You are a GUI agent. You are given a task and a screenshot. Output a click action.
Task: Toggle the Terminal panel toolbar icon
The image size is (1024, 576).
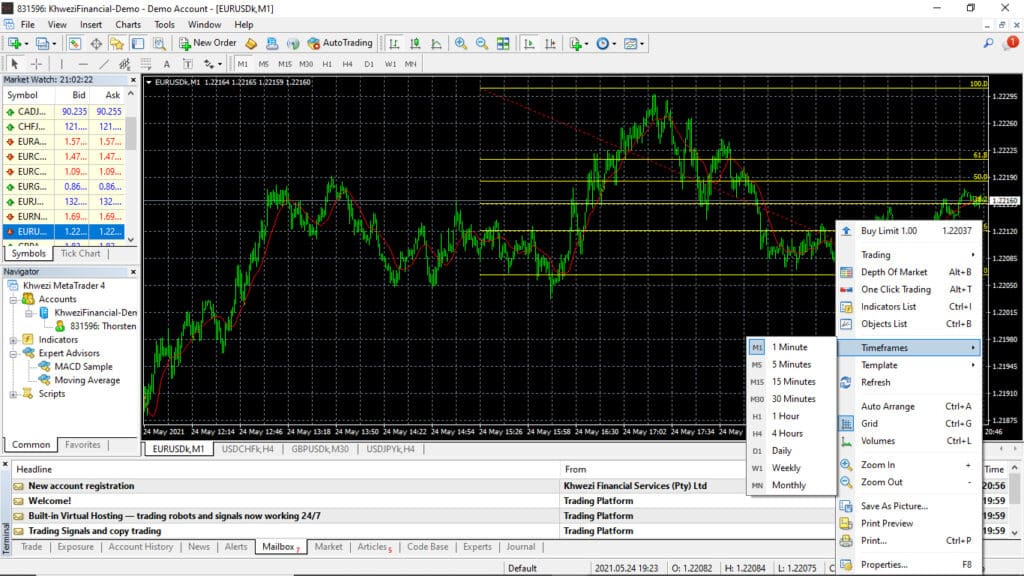pyautogui.click(x=138, y=44)
